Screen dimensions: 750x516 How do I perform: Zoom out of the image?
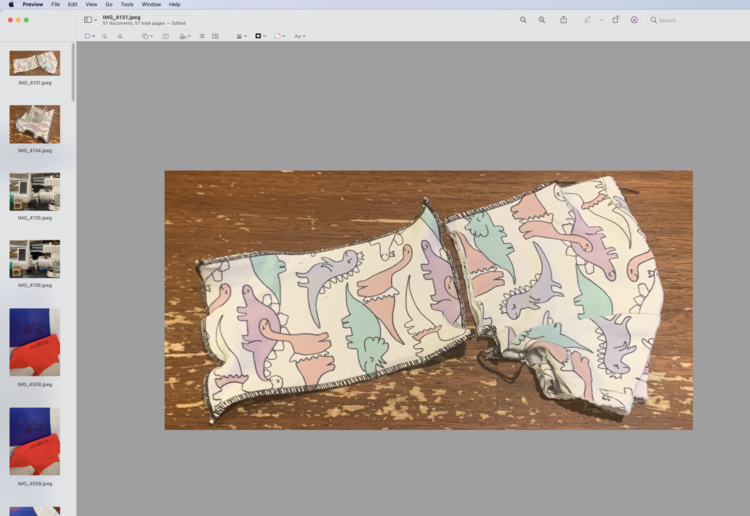click(x=523, y=20)
